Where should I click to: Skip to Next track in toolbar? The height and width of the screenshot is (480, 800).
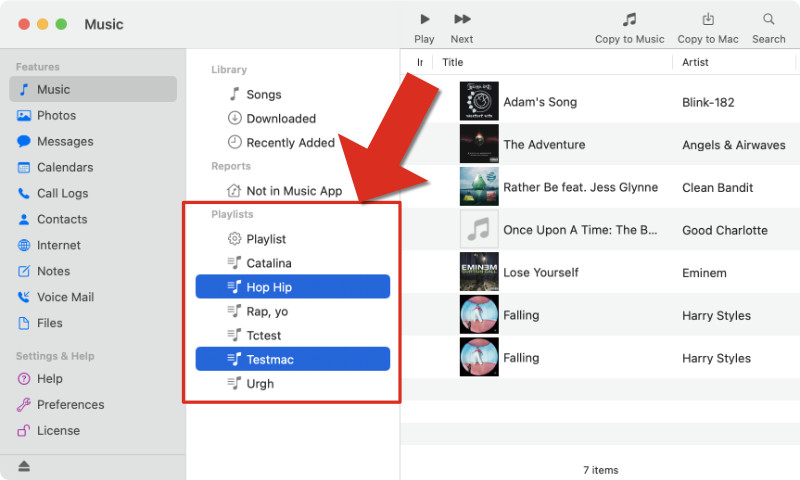[x=462, y=28]
